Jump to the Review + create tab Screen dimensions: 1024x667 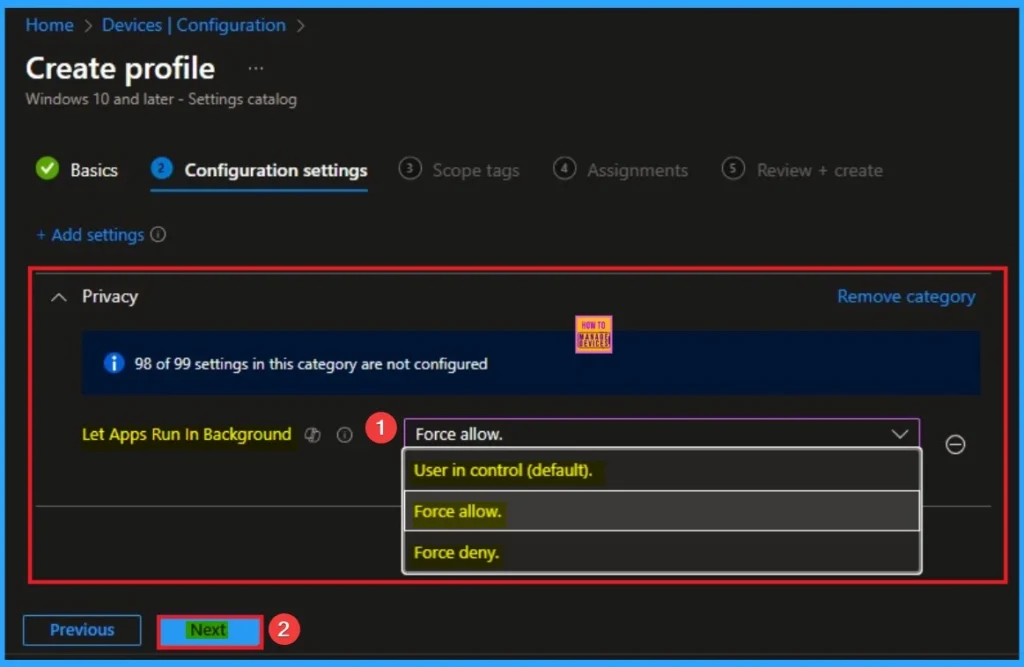point(819,170)
